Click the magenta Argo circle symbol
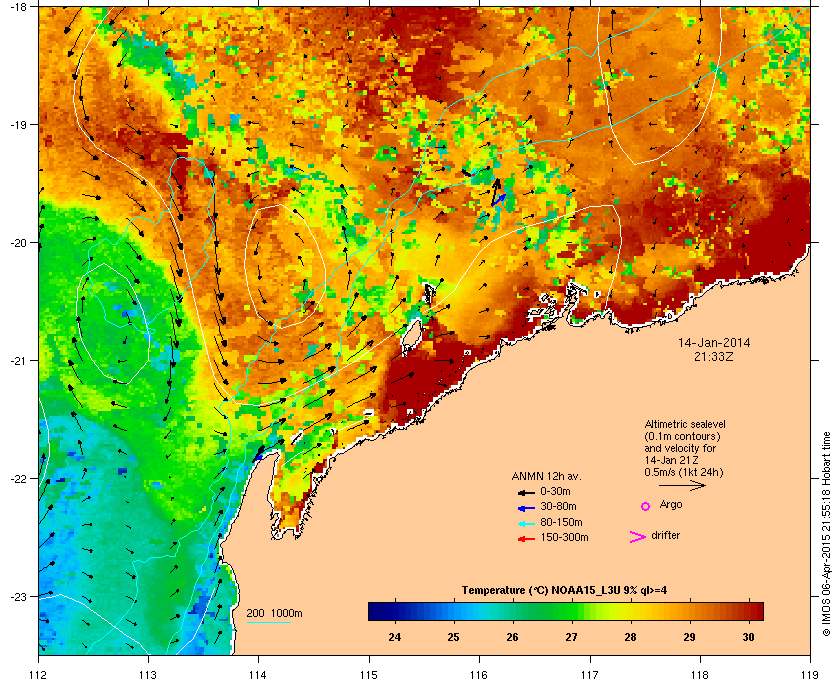The height and width of the screenshot is (680, 840). [646, 506]
